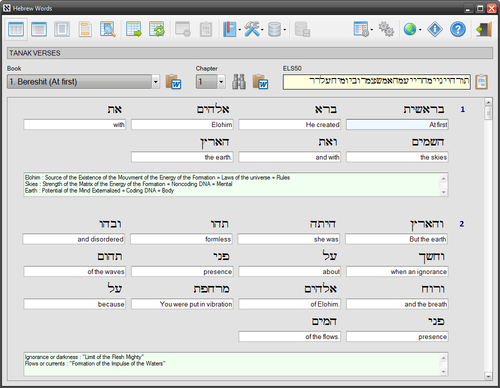
Task: Click verse 2 commentary scroll-down arrow
Action: click(443, 372)
